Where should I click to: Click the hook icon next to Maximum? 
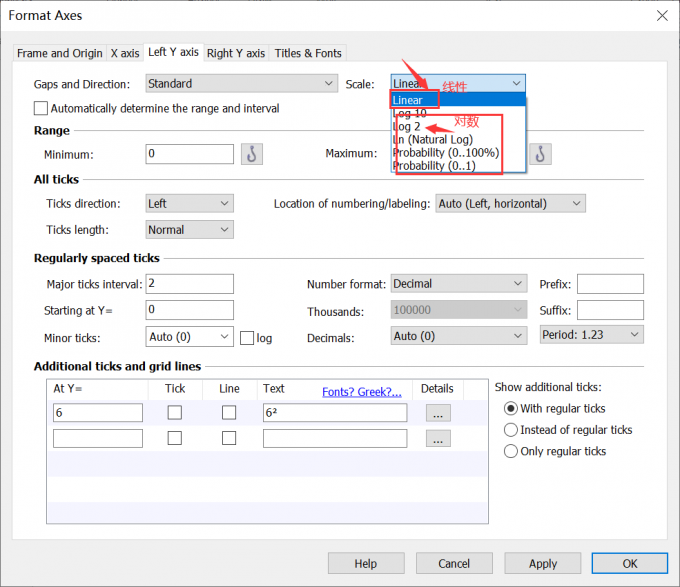click(x=541, y=154)
